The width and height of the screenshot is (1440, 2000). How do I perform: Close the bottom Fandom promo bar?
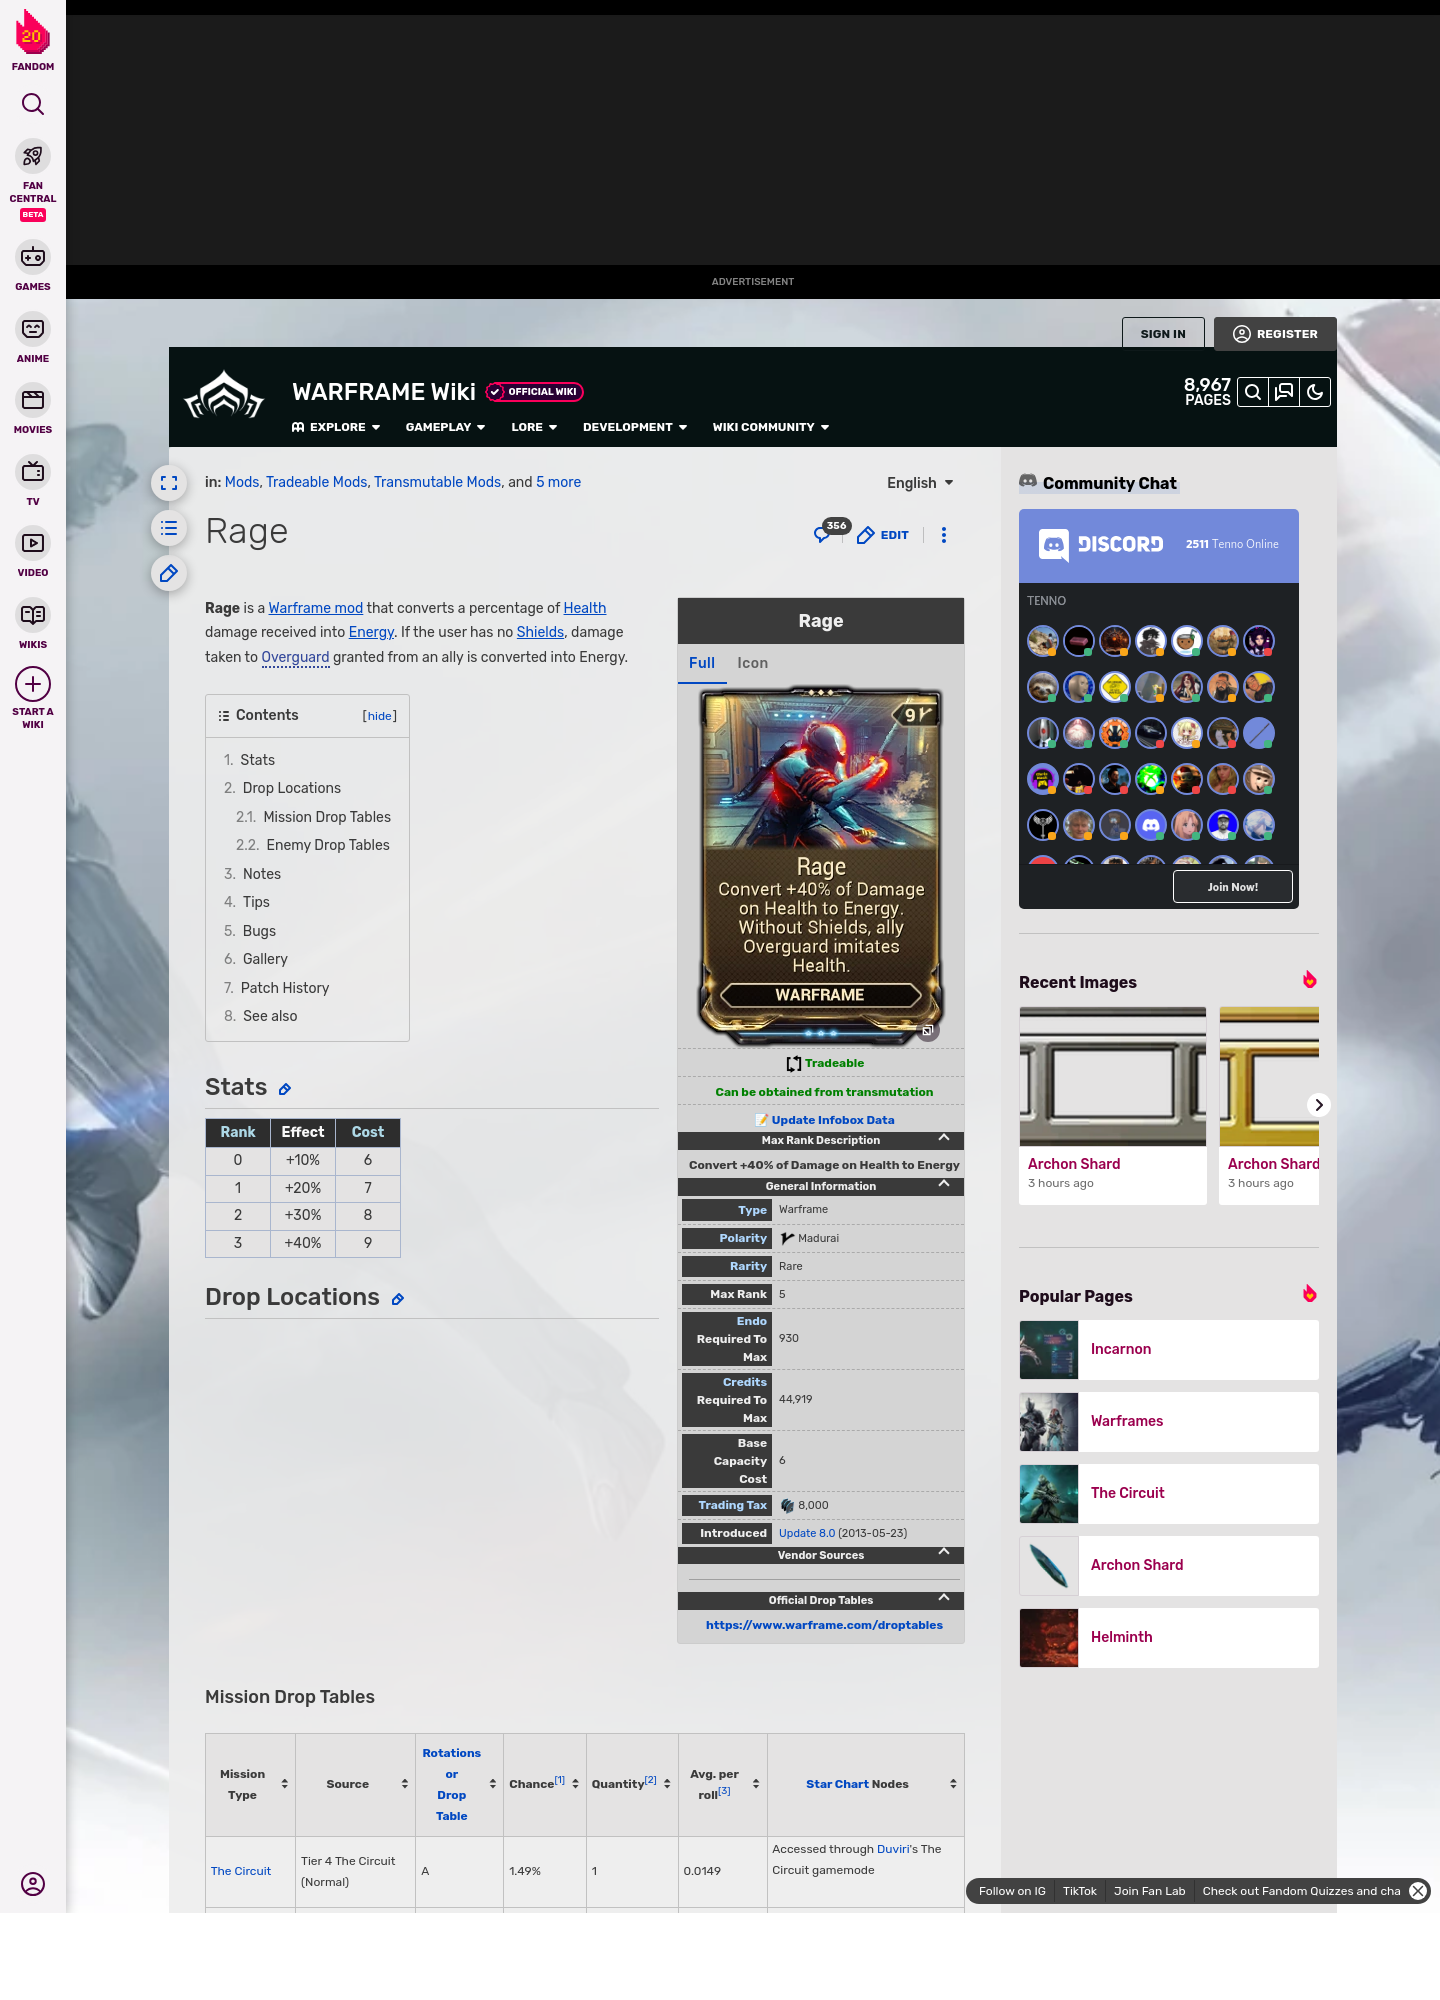tap(1418, 1891)
